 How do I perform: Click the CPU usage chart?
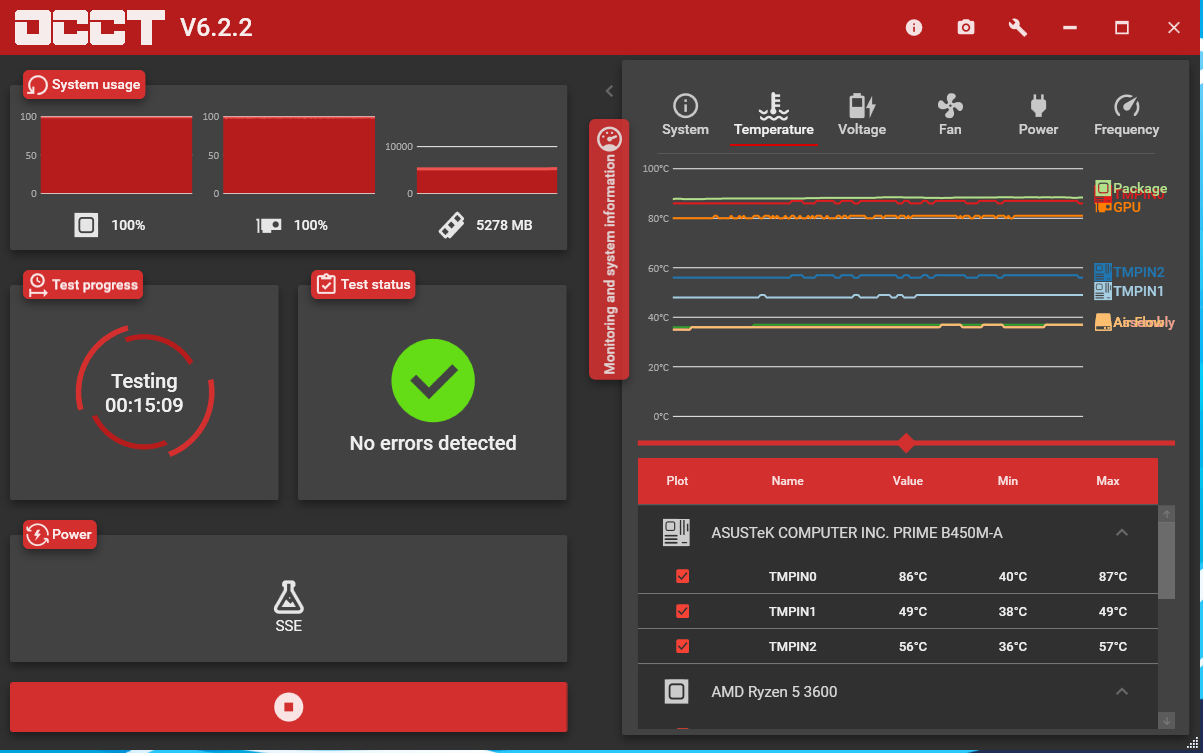tap(116, 155)
